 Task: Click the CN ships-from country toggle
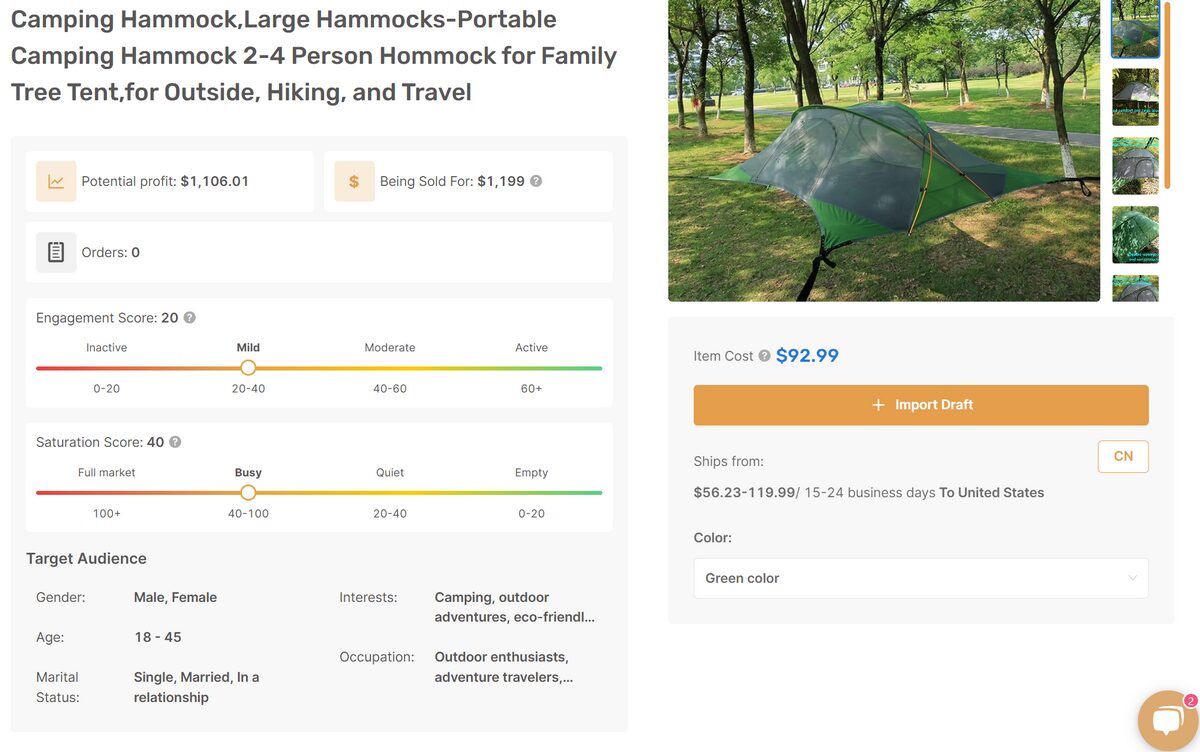coord(1122,456)
